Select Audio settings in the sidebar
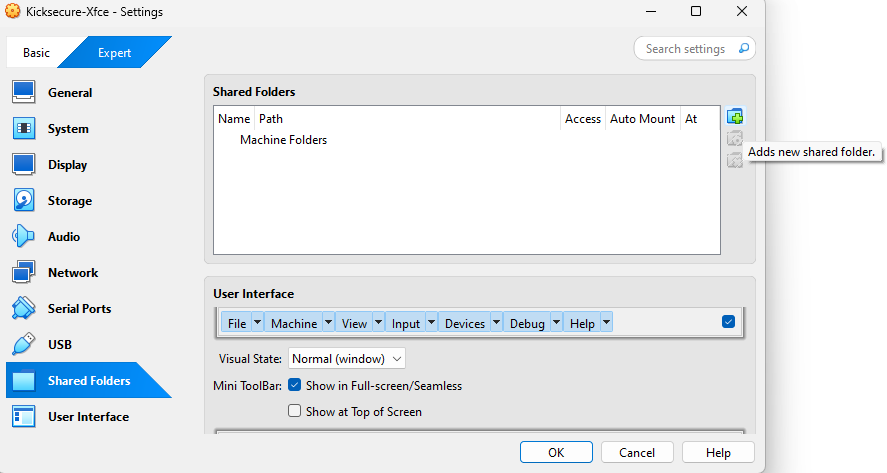 click(x=63, y=237)
